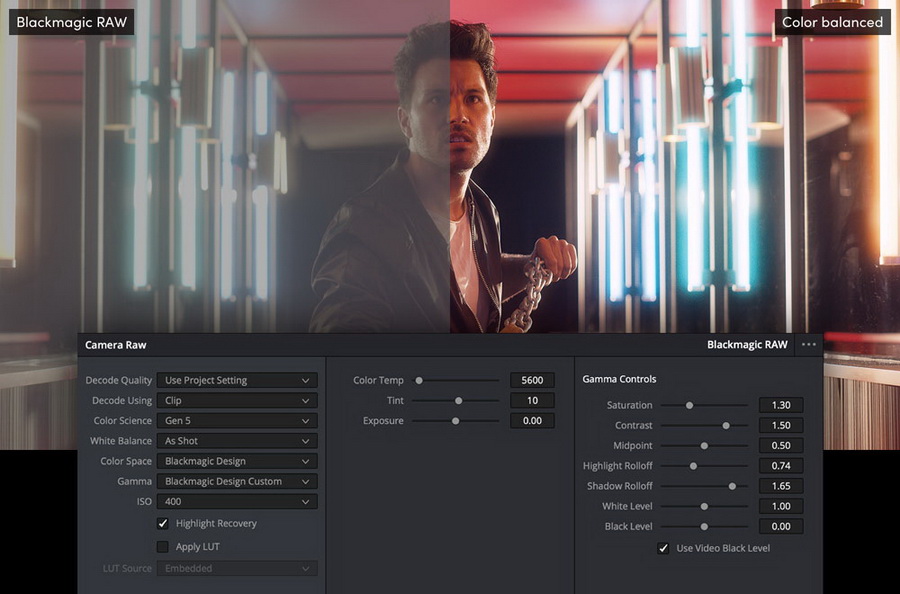
Task: Open the ISO 400 dropdown
Action: click(x=237, y=502)
